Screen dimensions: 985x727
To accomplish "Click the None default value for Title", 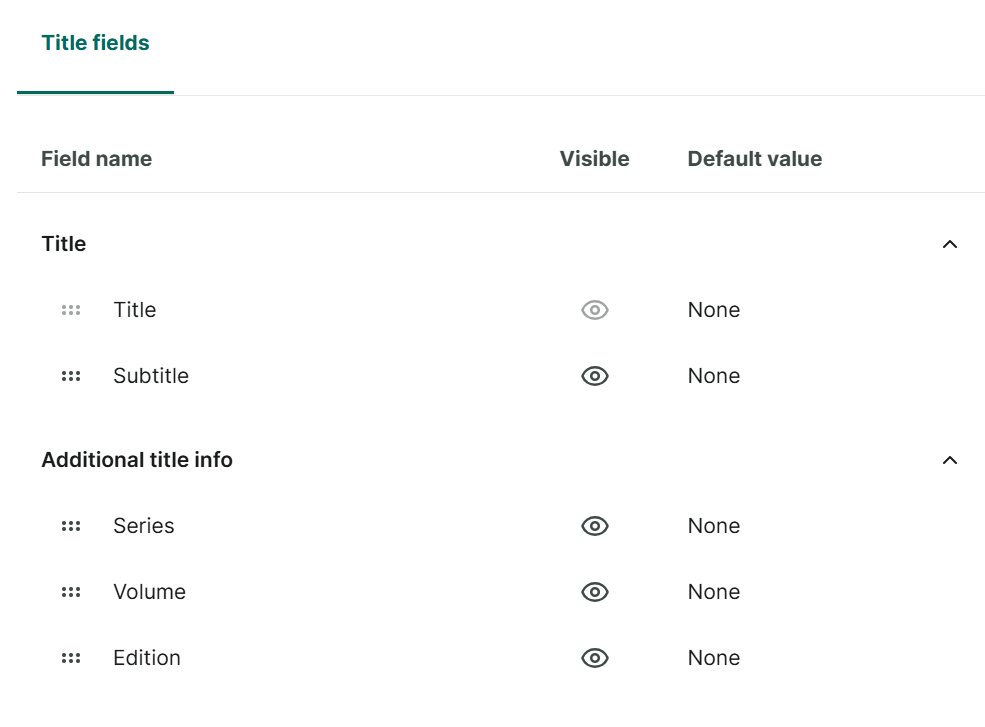I will click(x=714, y=310).
